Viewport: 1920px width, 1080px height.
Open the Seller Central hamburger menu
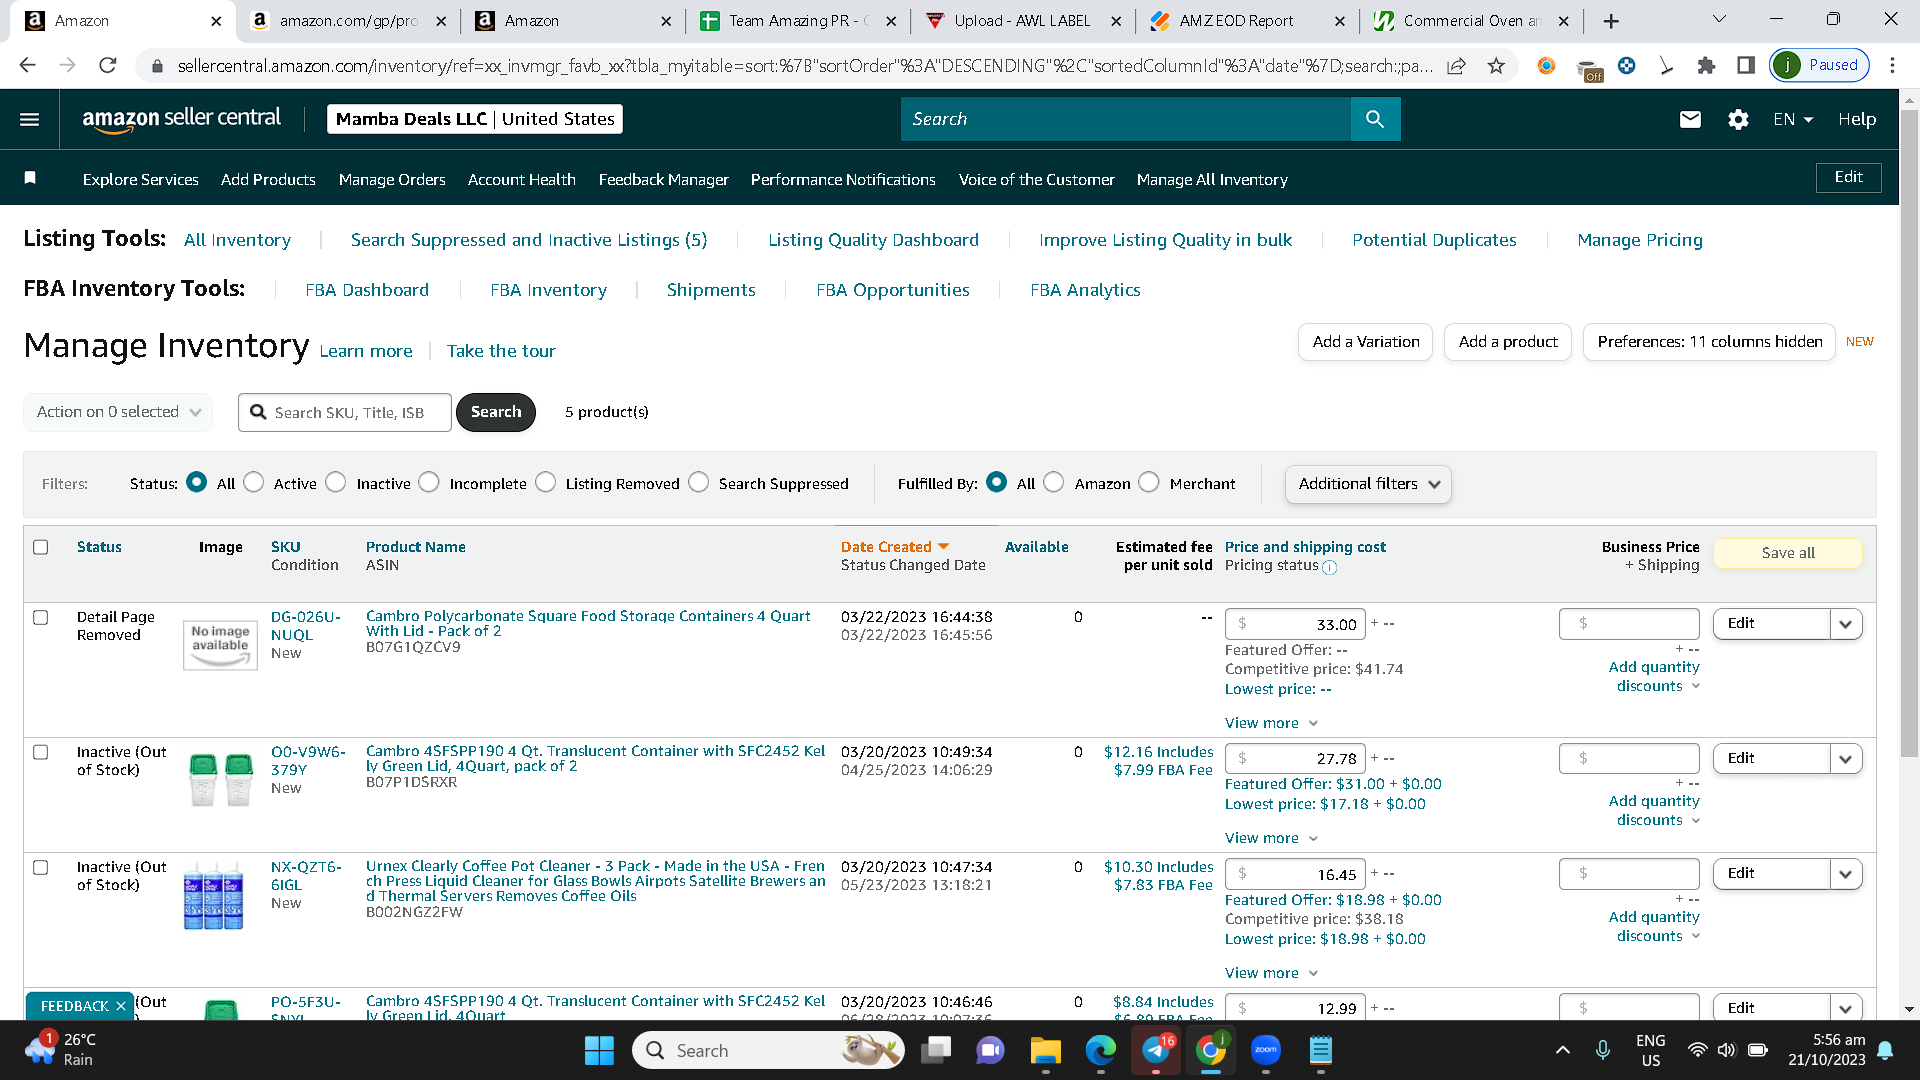(x=30, y=119)
